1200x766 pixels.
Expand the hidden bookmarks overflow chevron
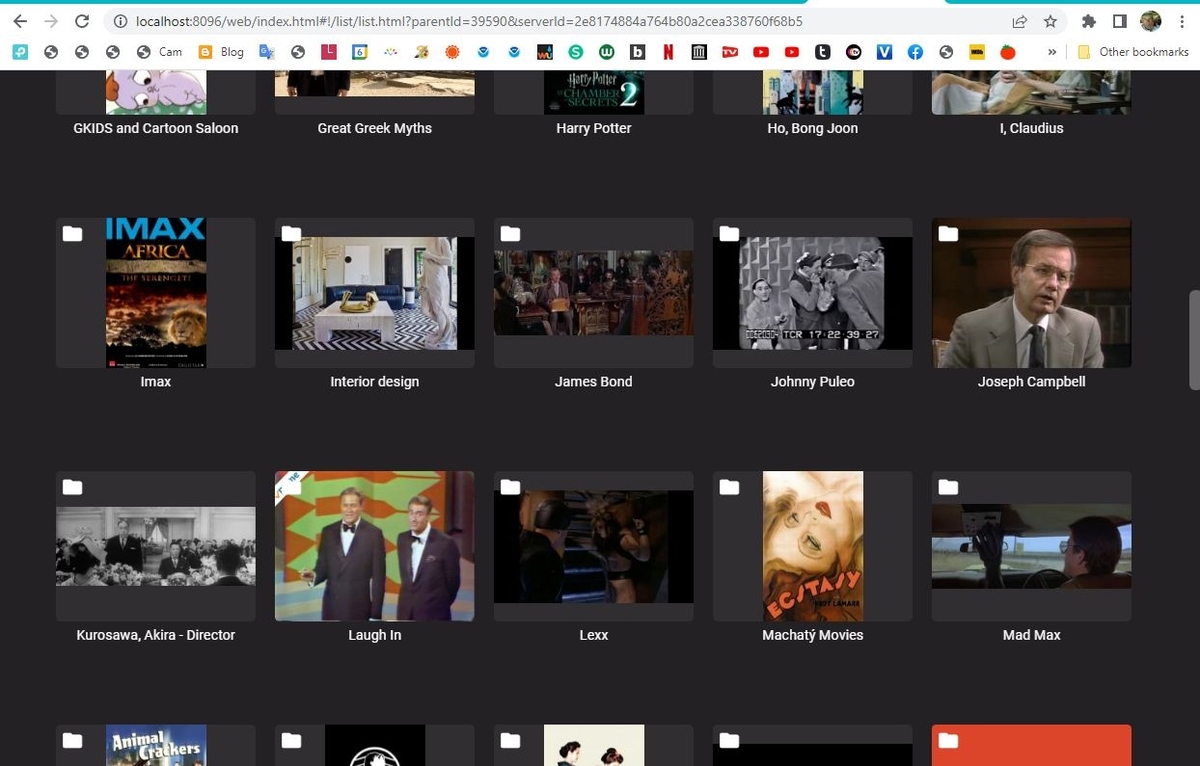(x=1051, y=52)
